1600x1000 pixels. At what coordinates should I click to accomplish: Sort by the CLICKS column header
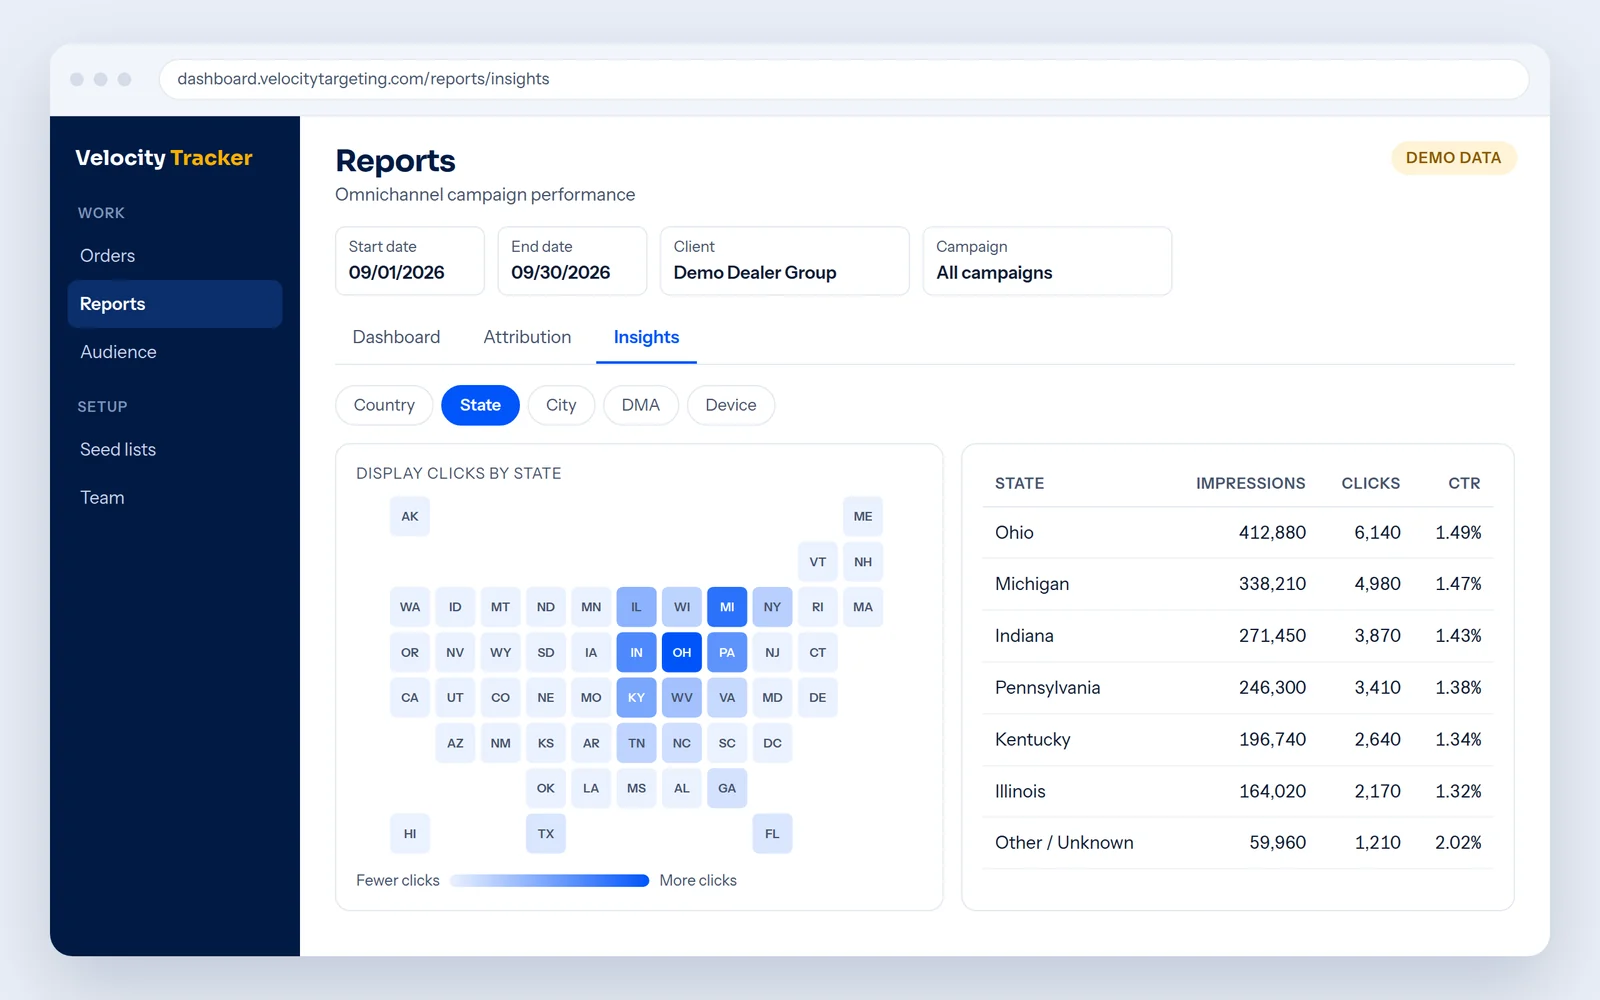tap(1370, 484)
